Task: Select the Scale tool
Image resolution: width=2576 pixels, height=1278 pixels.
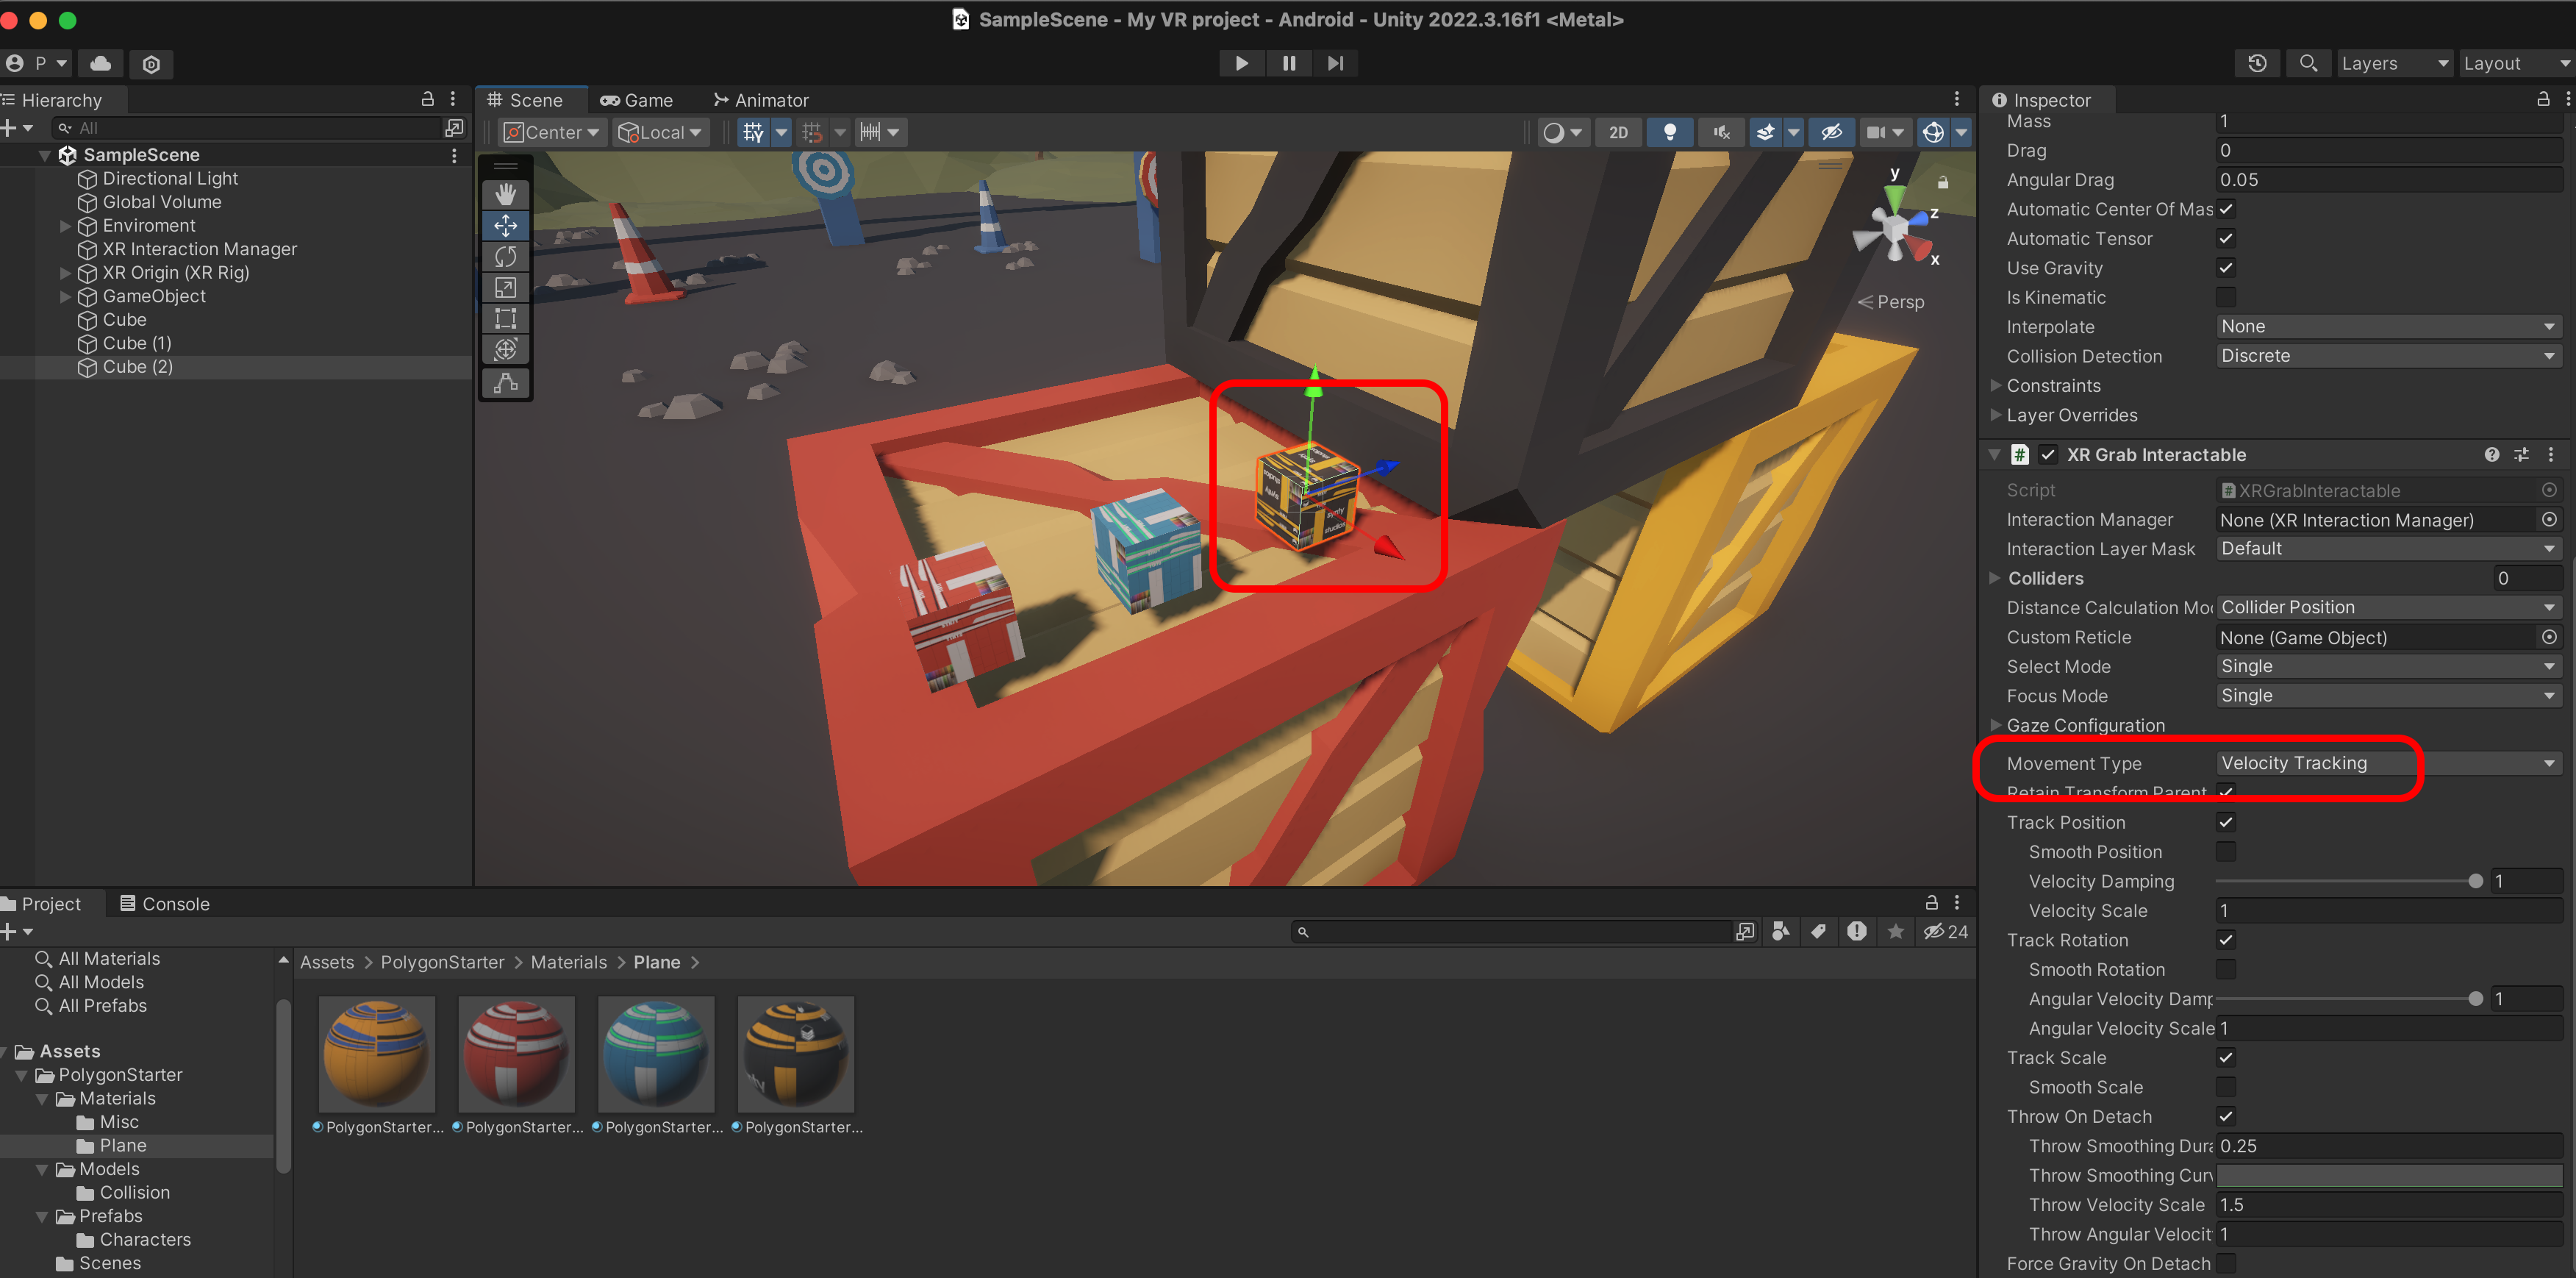Action: [505, 288]
